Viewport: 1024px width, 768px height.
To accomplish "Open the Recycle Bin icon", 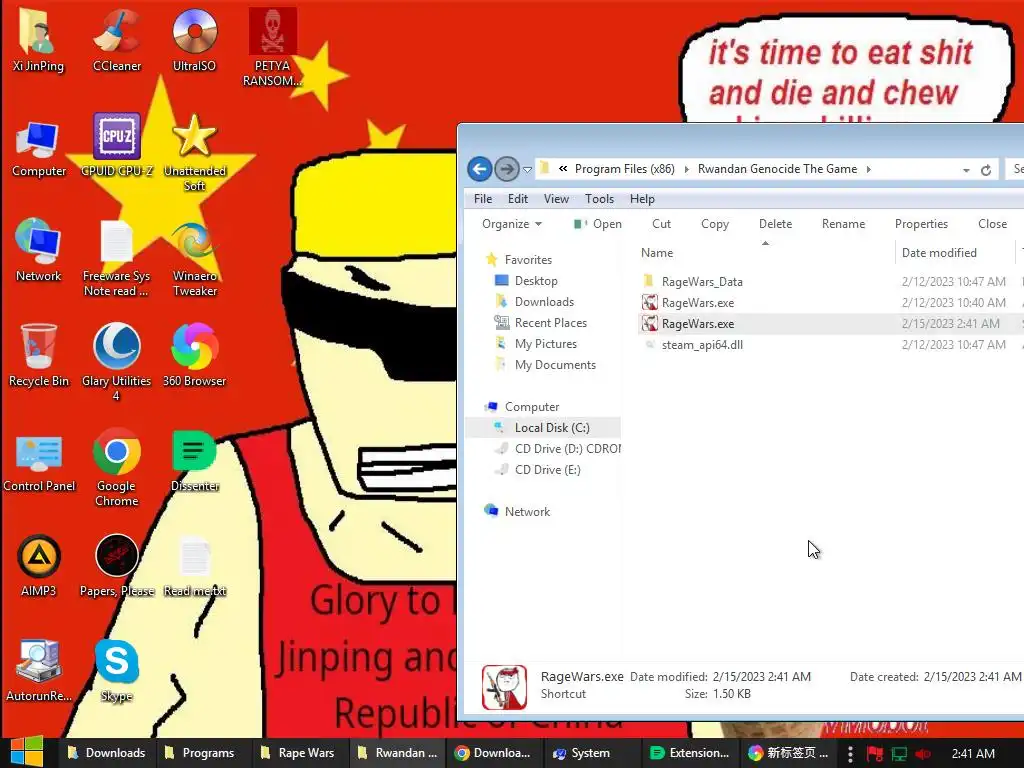I will [x=39, y=355].
